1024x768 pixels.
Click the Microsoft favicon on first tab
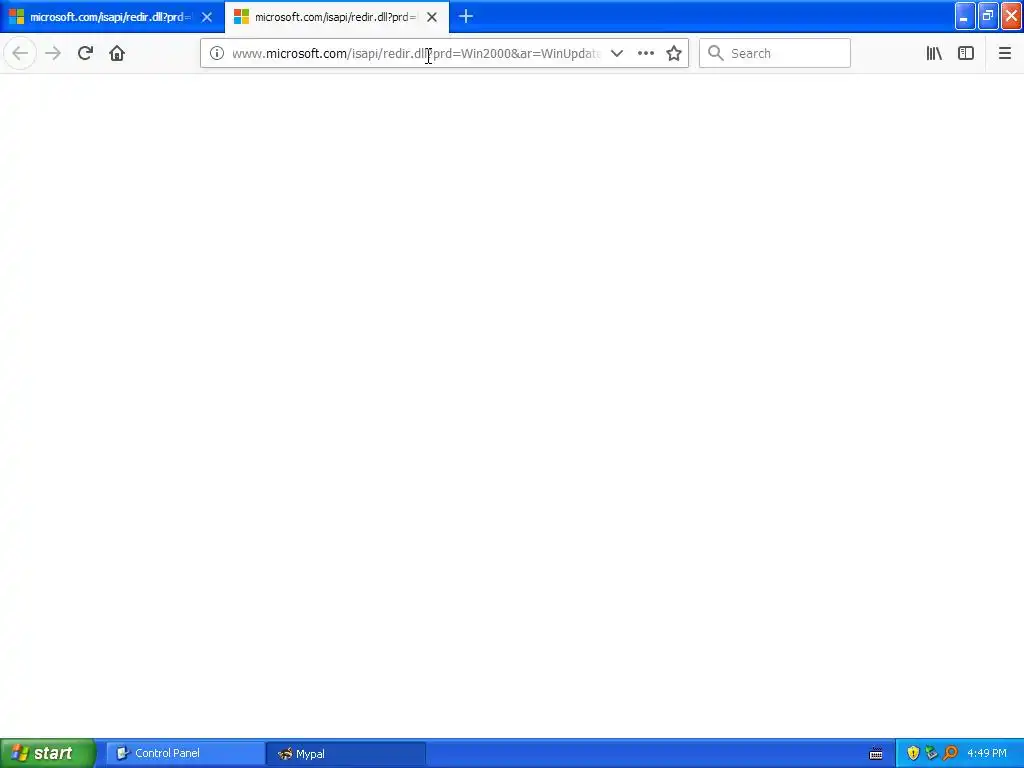pyautogui.click(x=16, y=17)
